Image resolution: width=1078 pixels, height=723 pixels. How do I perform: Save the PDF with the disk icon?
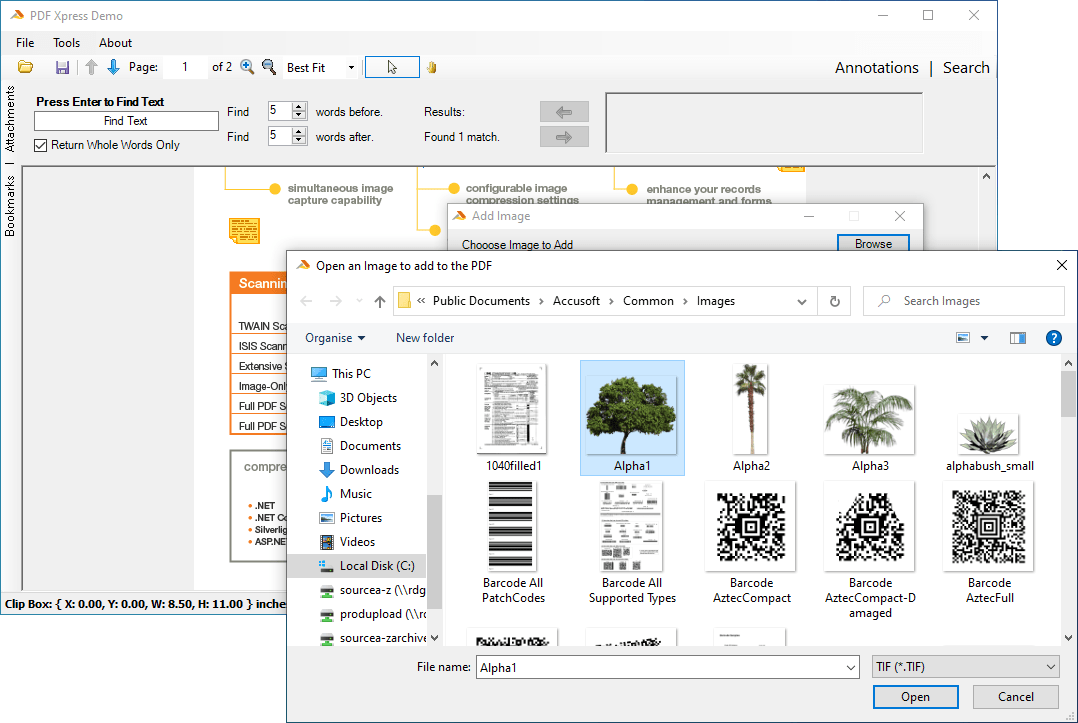tap(62, 67)
